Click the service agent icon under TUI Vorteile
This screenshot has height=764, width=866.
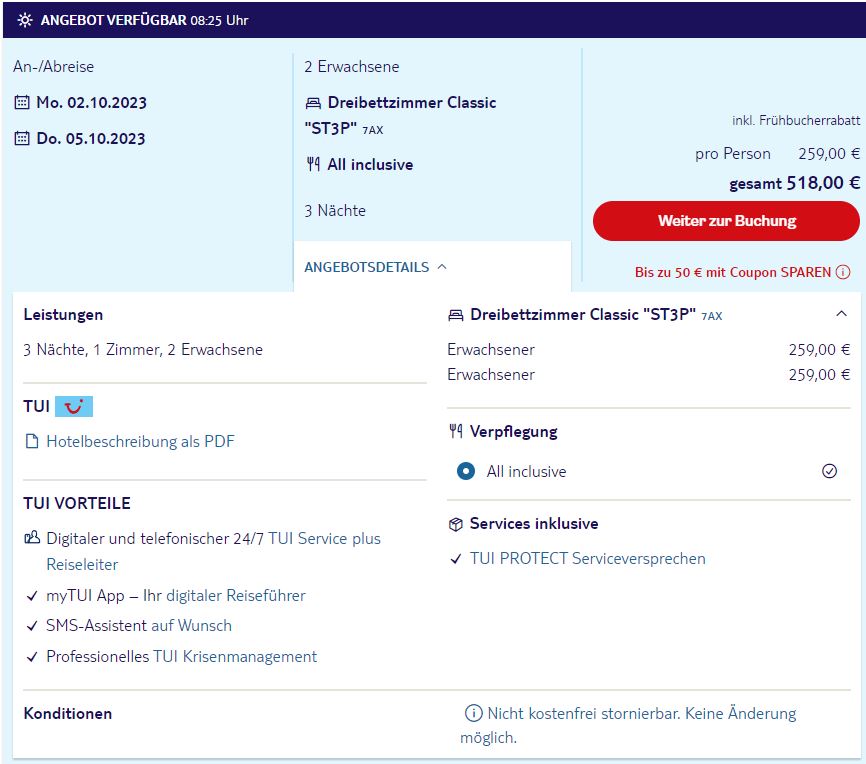tap(32, 538)
